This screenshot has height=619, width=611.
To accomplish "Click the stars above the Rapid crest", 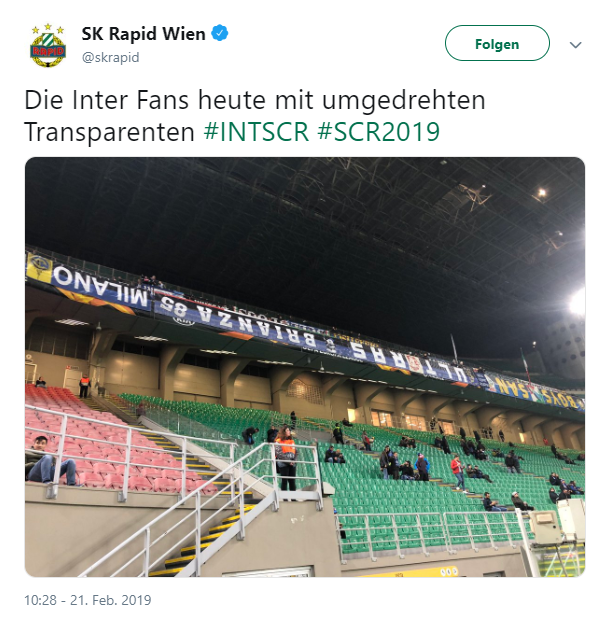I will coord(48,28).
